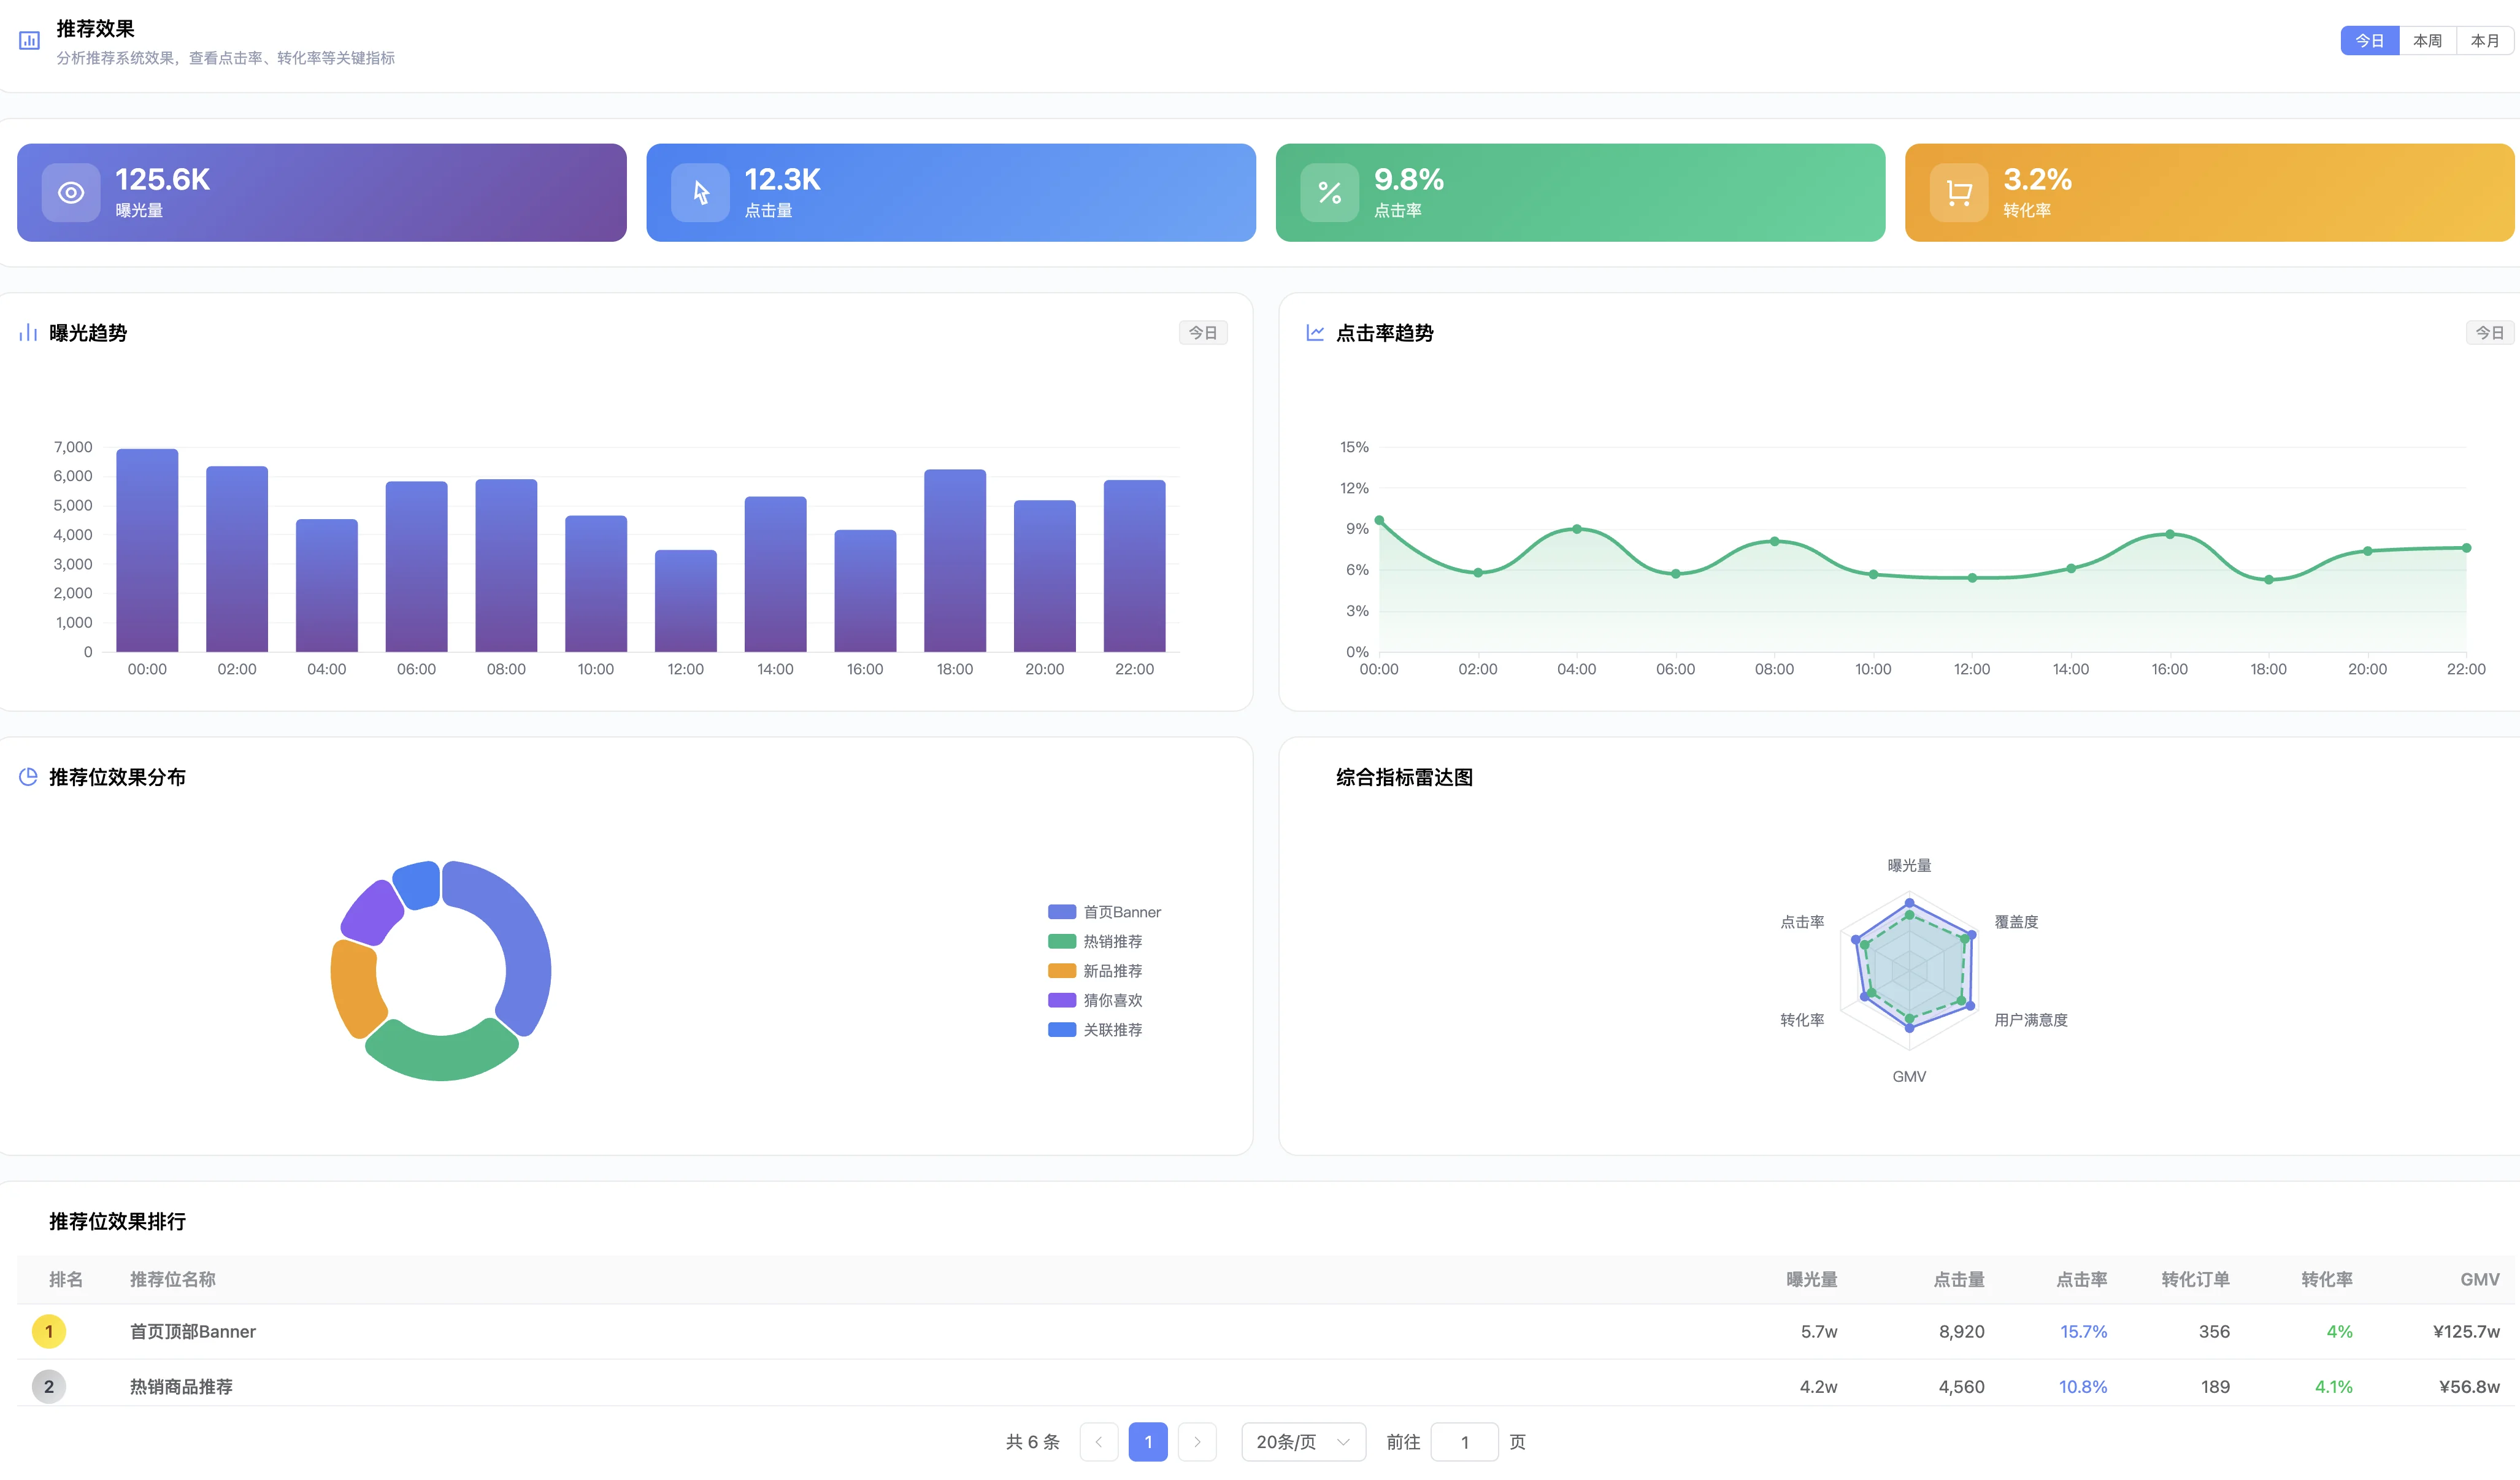Click the pie chart icon beside 推荐位效果分布
Screen dimensions: 2520x1480
(28, 777)
